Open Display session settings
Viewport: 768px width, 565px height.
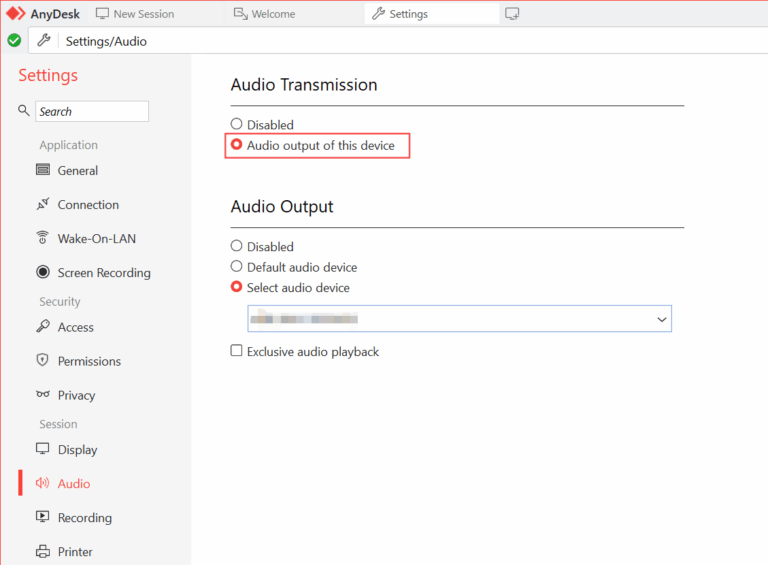click(77, 449)
